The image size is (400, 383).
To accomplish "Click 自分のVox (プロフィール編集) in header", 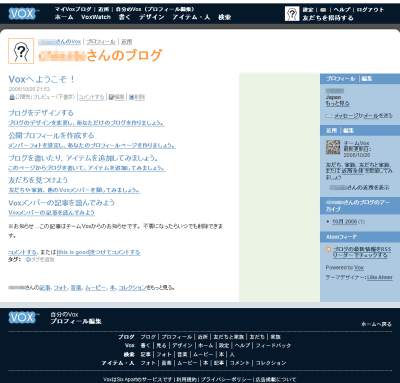I will pos(155,9).
